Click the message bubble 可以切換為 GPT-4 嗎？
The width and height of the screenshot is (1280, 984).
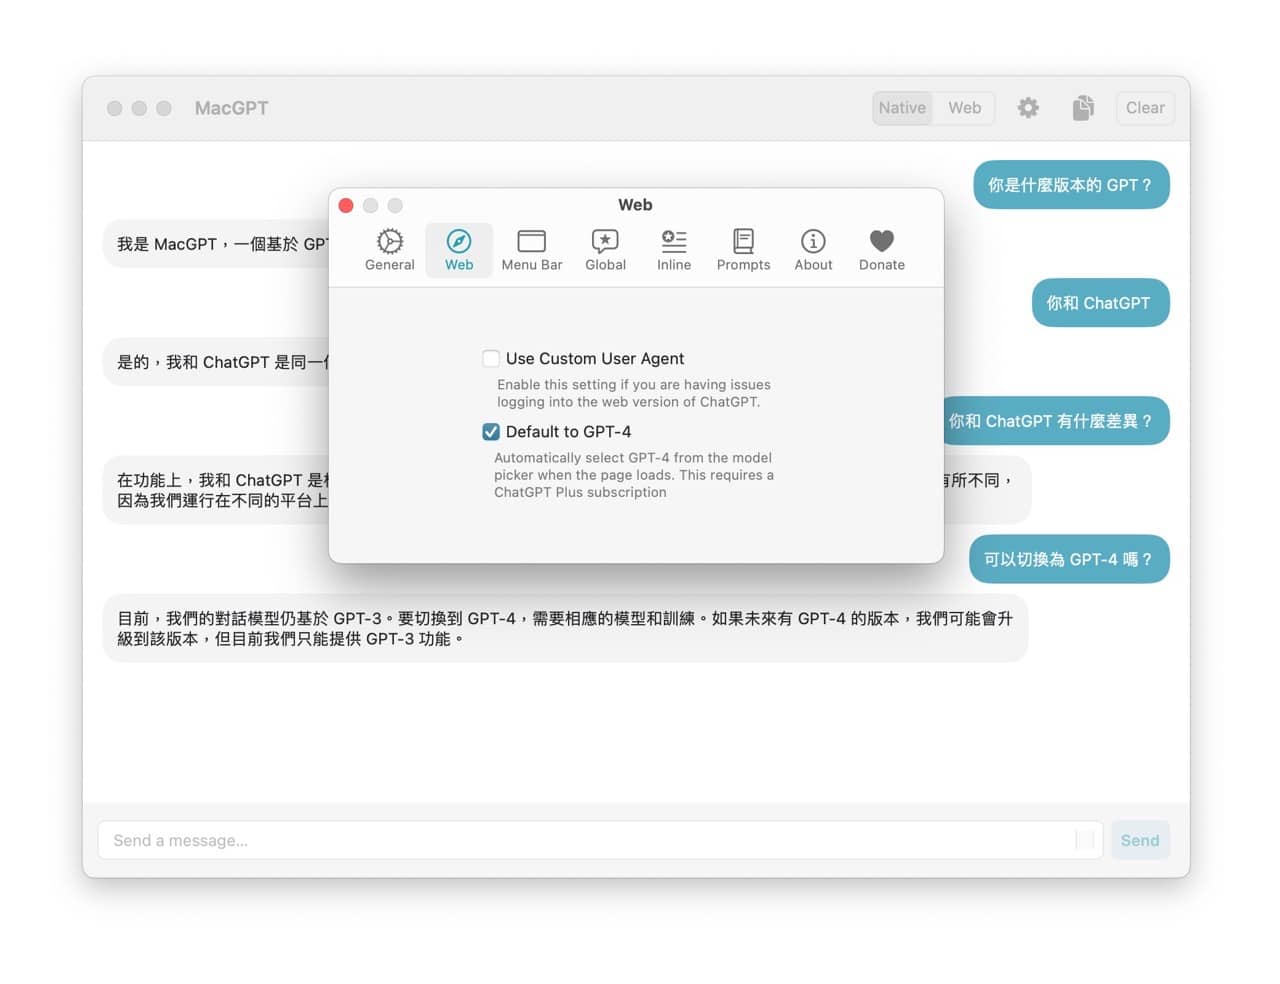tap(1069, 559)
